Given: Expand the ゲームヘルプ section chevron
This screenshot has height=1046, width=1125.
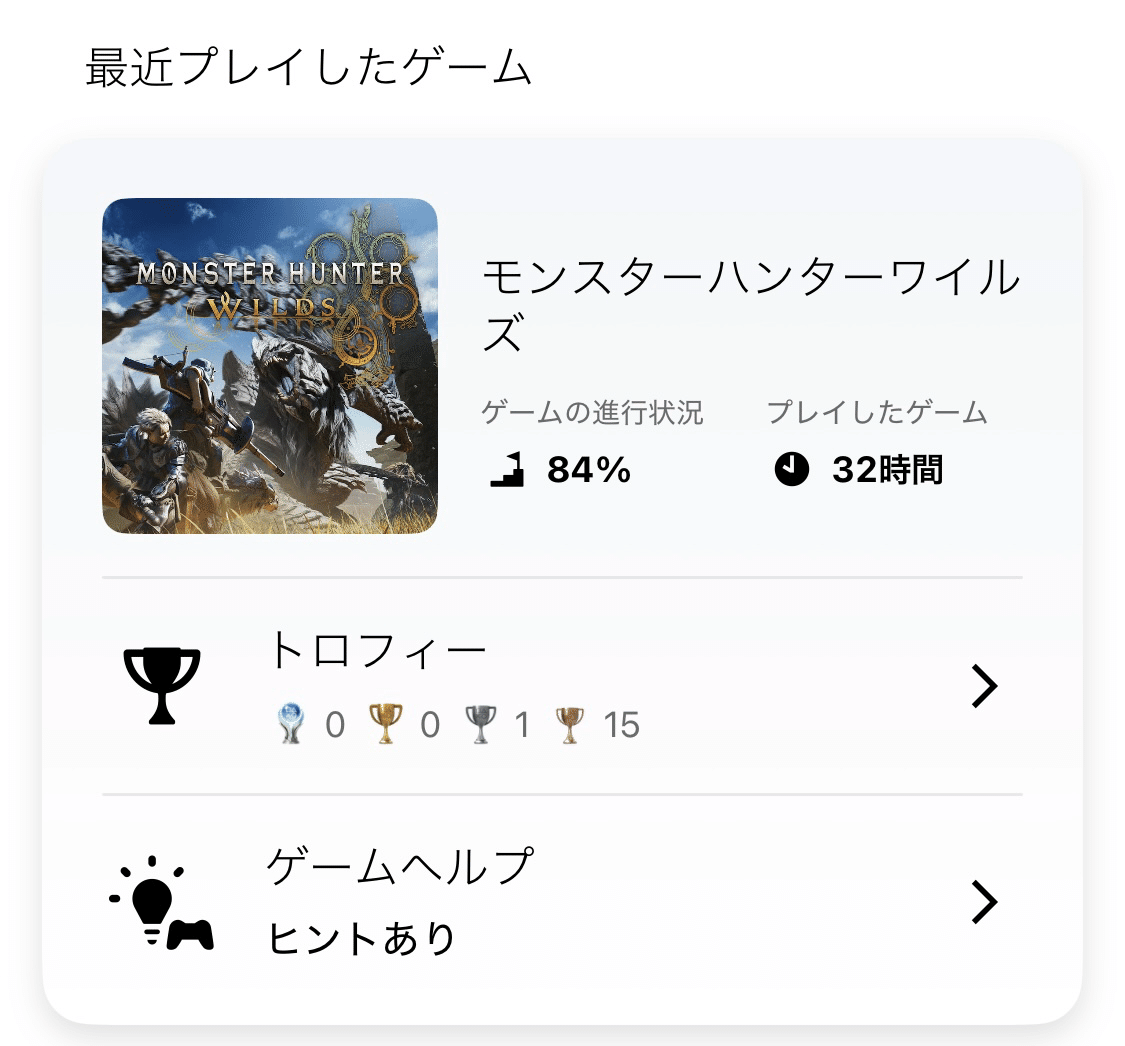Looking at the screenshot, I should (x=985, y=901).
